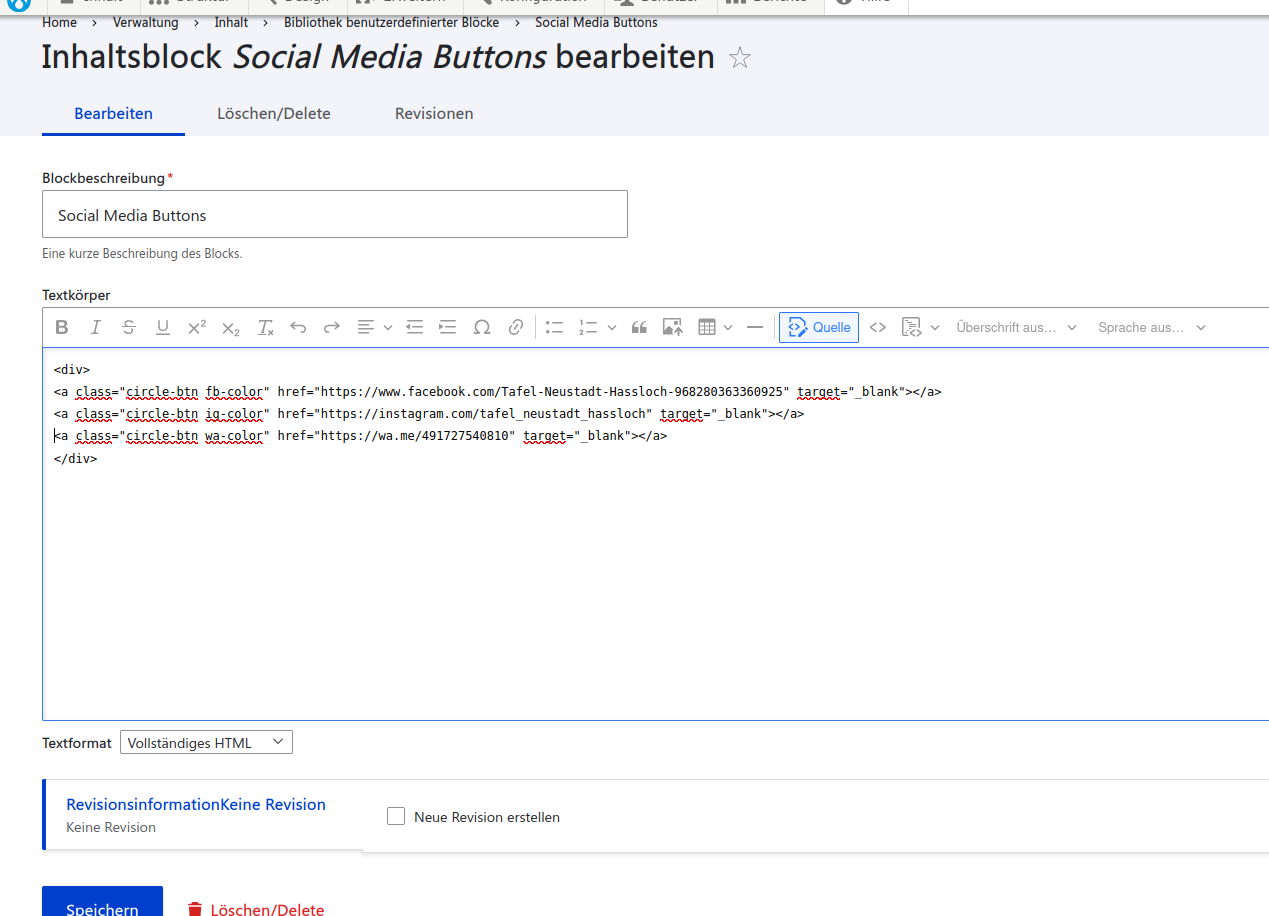Add the page to favorites with the star
The width and height of the screenshot is (1269, 916).
coord(739,58)
